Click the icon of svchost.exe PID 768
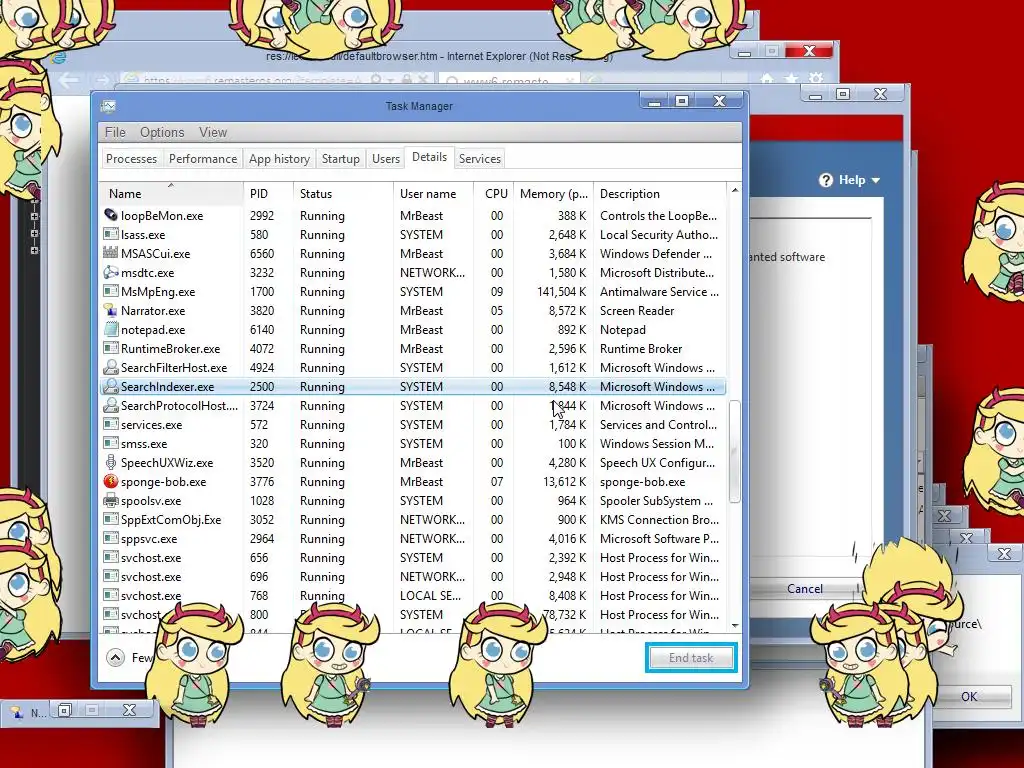 pos(111,595)
